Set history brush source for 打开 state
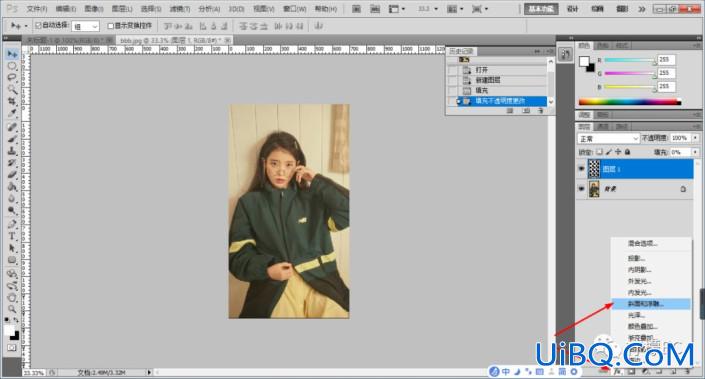This screenshot has width=705, height=379. pyautogui.click(x=453, y=70)
